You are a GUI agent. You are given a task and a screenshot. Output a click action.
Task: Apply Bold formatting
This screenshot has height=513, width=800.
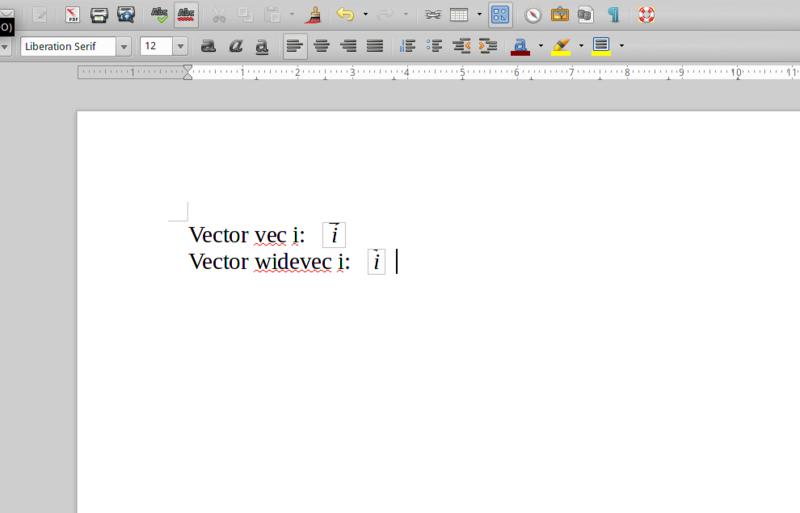point(208,46)
